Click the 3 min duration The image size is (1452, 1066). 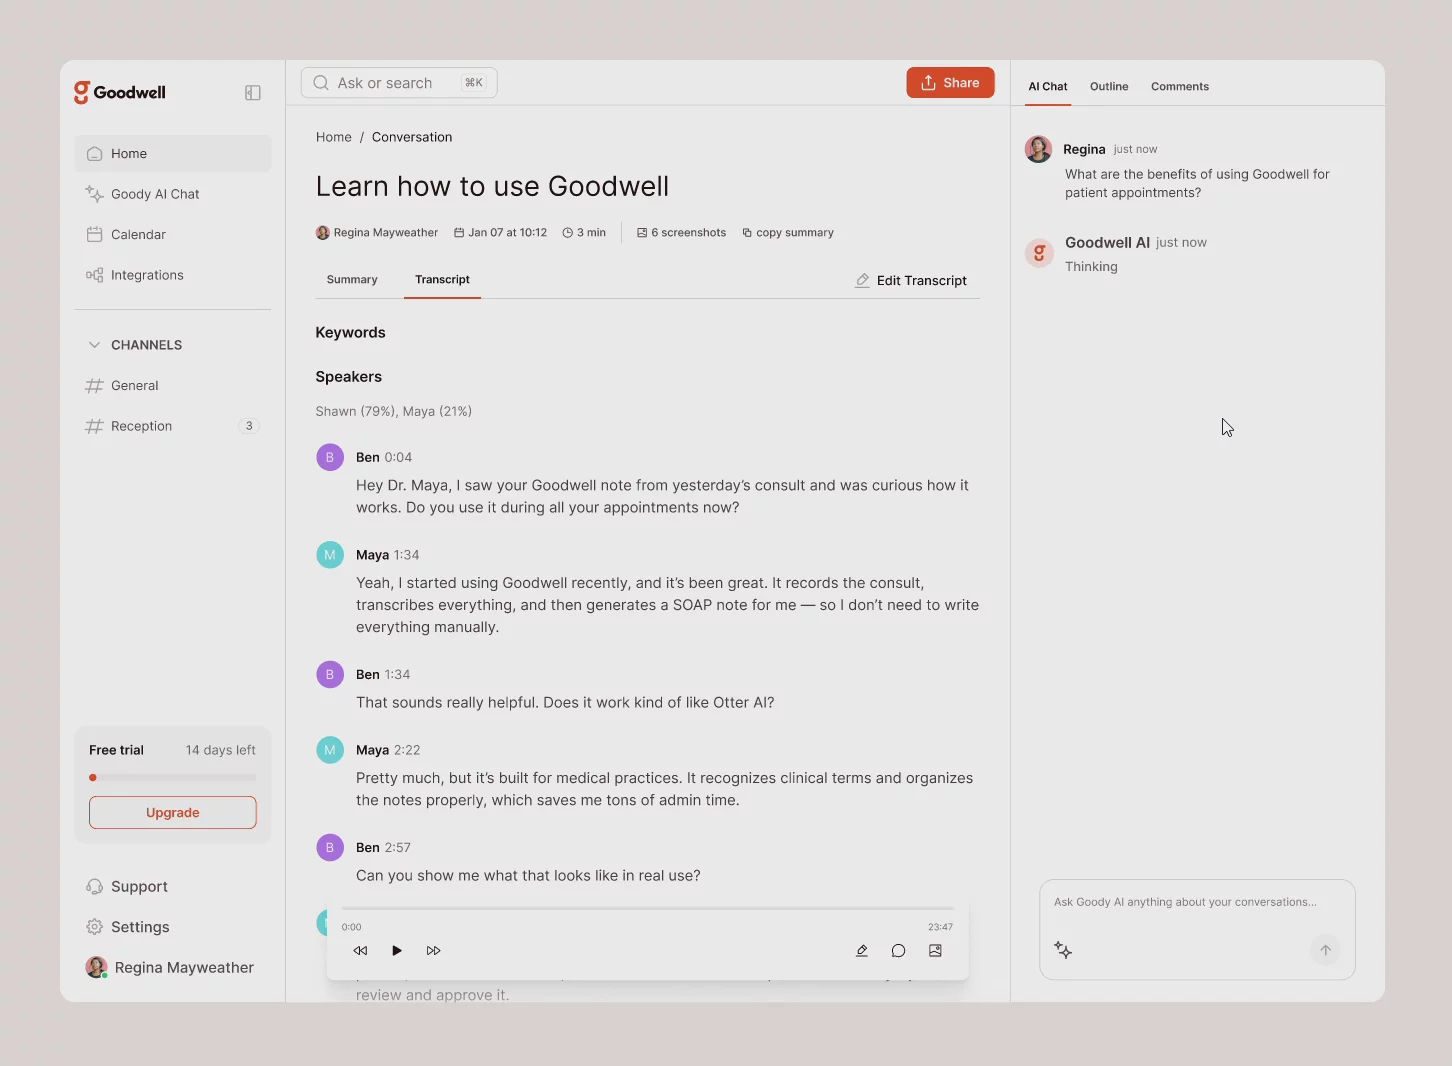coord(584,232)
